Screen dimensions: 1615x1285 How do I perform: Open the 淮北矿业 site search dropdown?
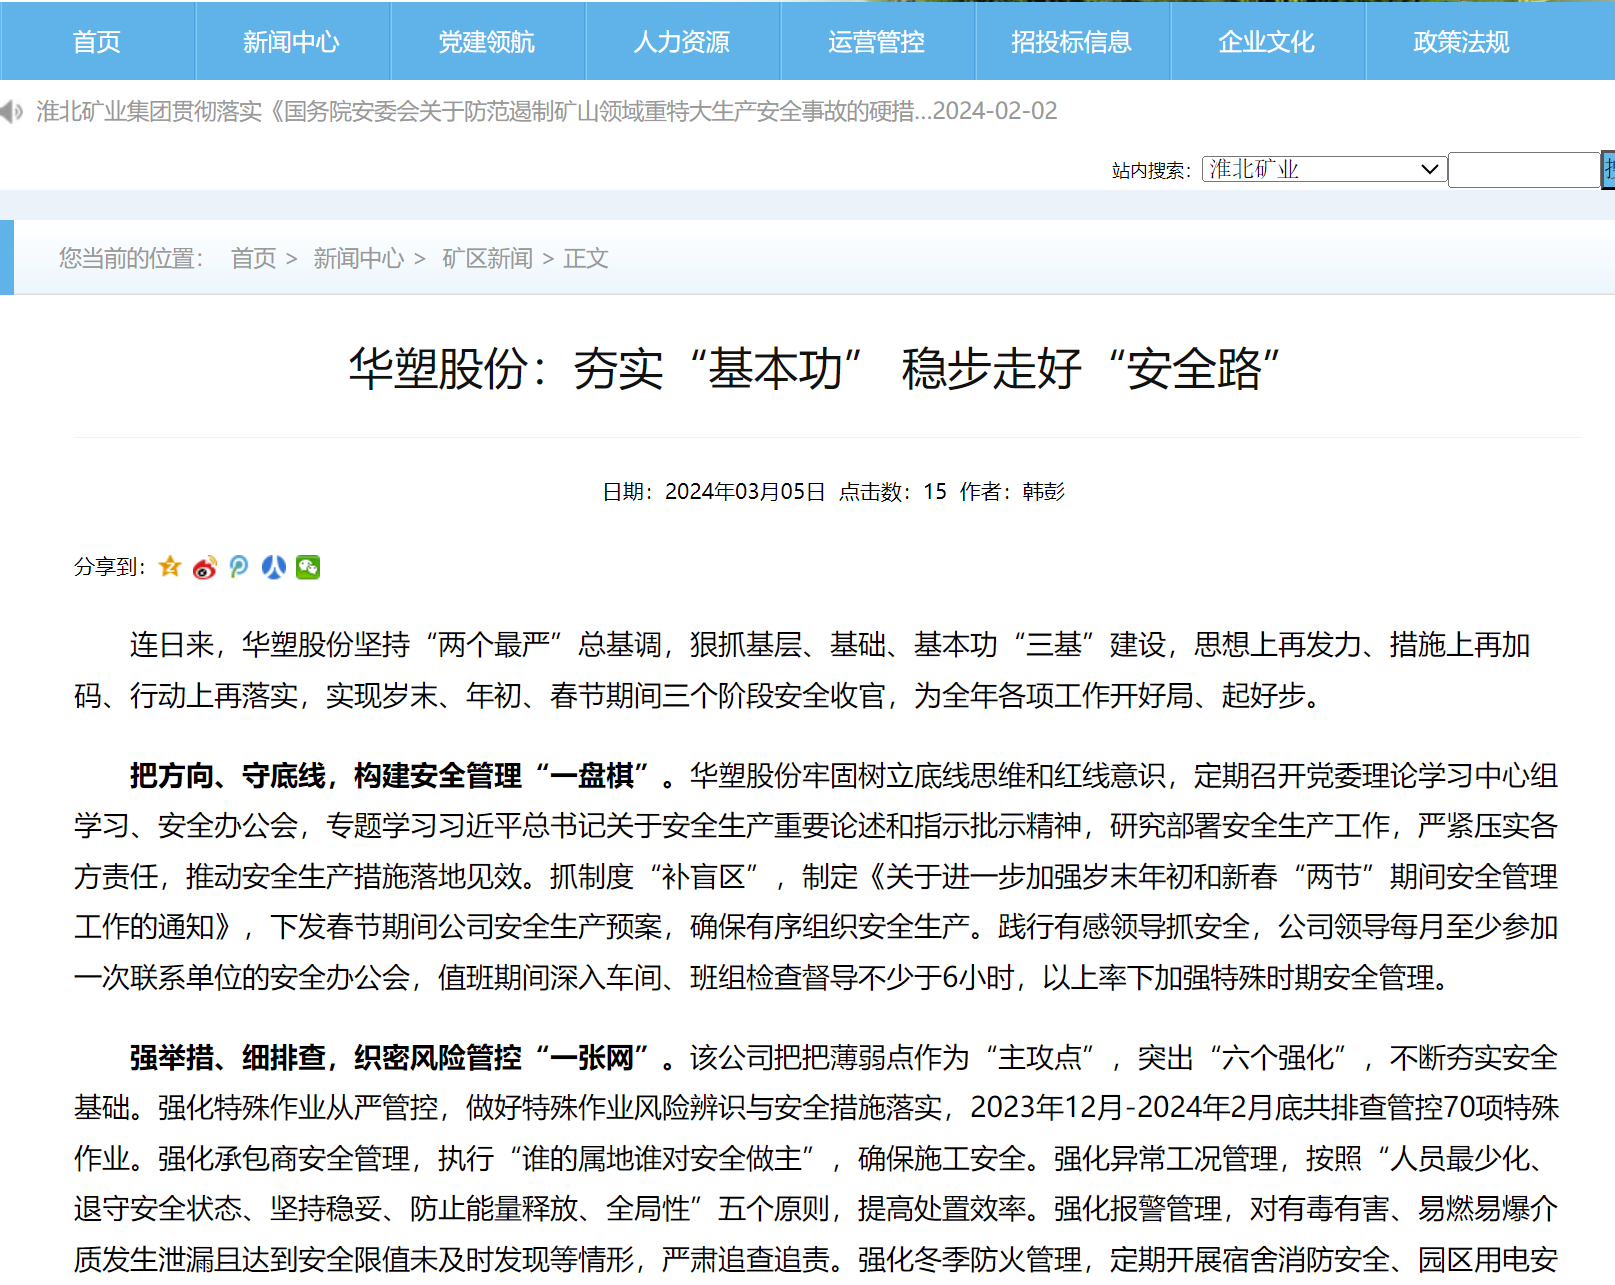click(1323, 170)
